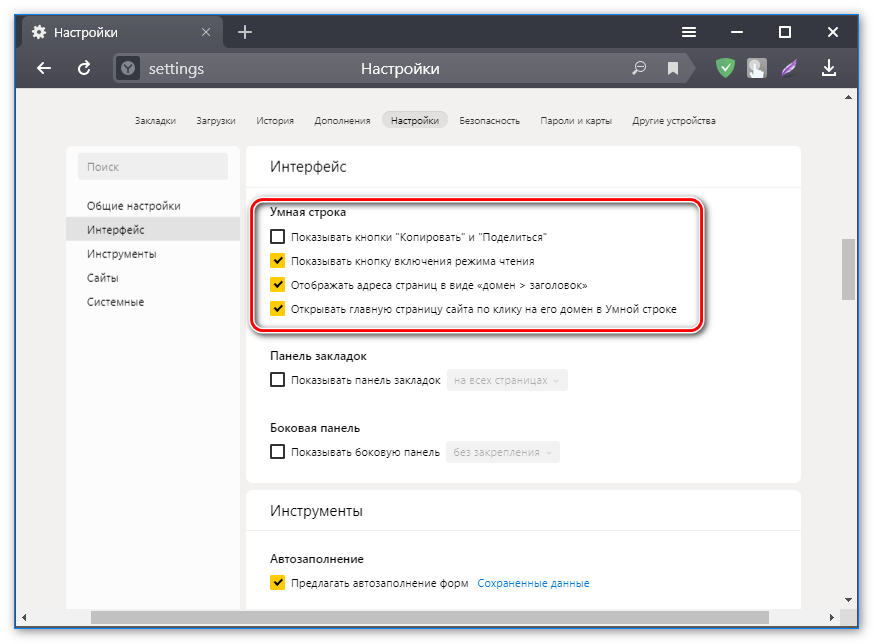Click the back arrow navigation button
The width and height of the screenshot is (874, 644).
click(x=43, y=68)
